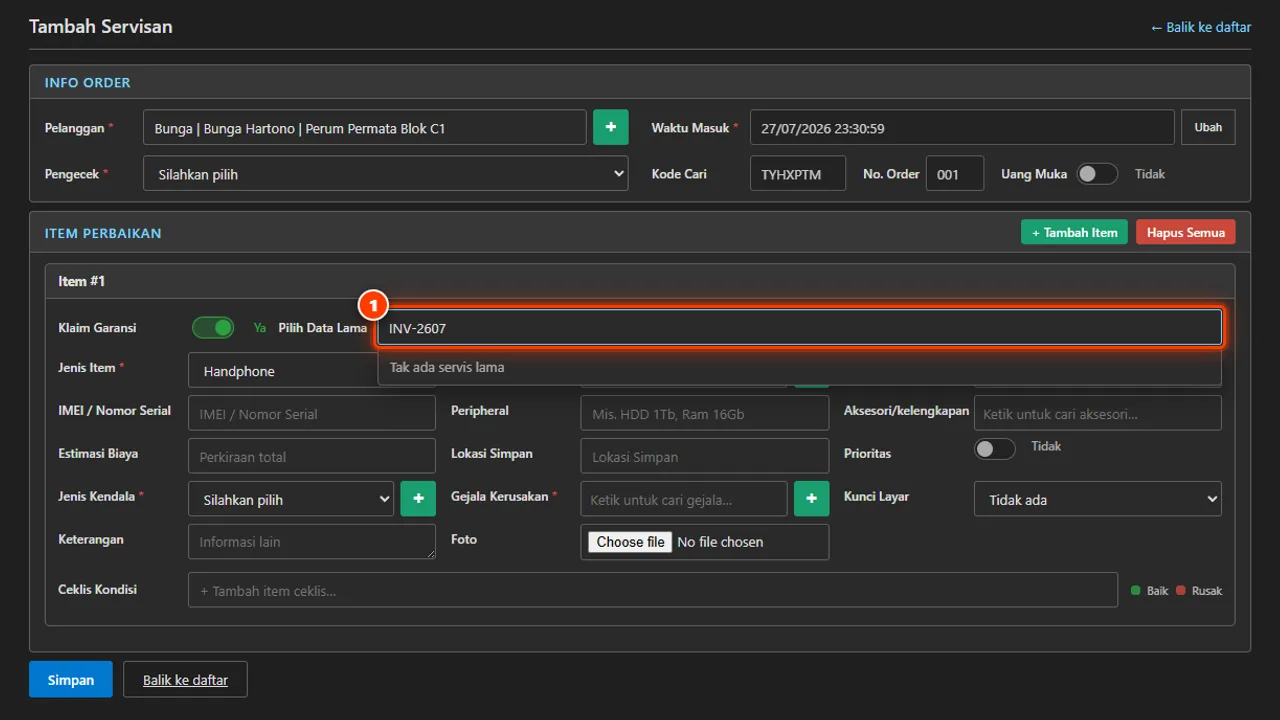Click the Choose file button for Foto
Image resolution: width=1280 pixels, height=720 pixels.
coord(630,542)
